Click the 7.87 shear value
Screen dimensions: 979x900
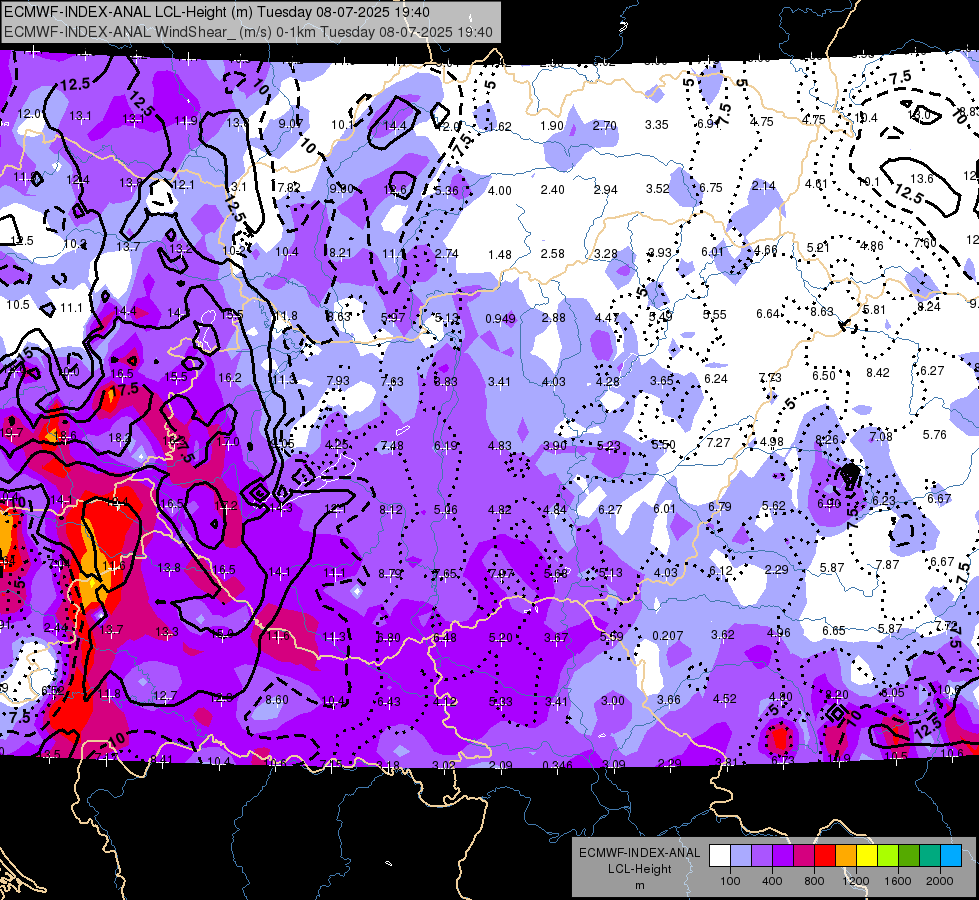[887, 565]
